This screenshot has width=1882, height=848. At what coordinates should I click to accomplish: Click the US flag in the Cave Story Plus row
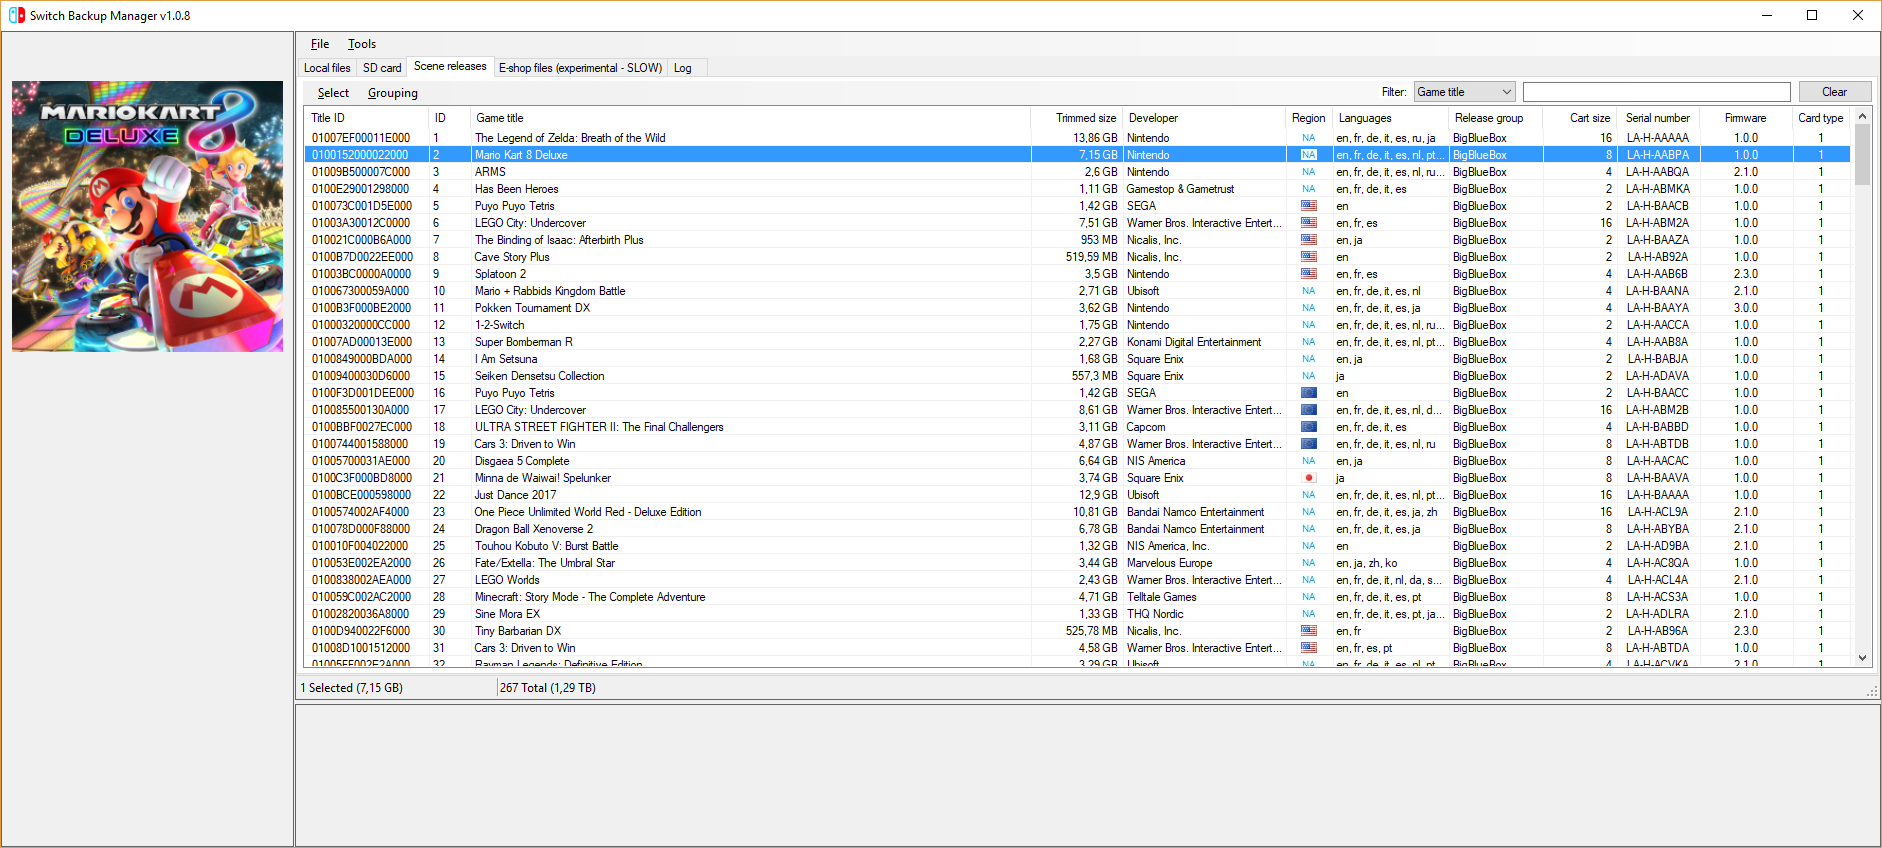tap(1308, 257)
